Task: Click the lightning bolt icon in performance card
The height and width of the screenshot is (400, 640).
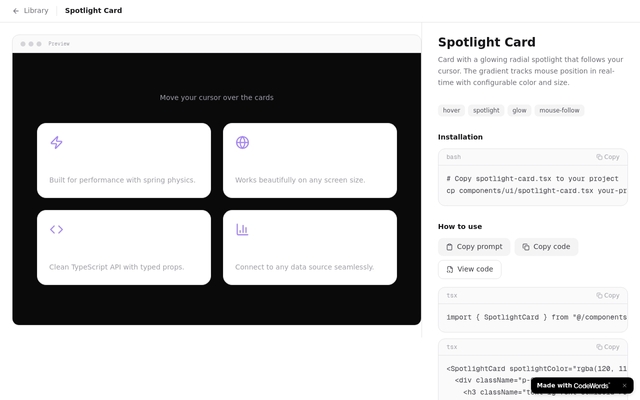Action: pyautogui.click(x=56, y=142)
